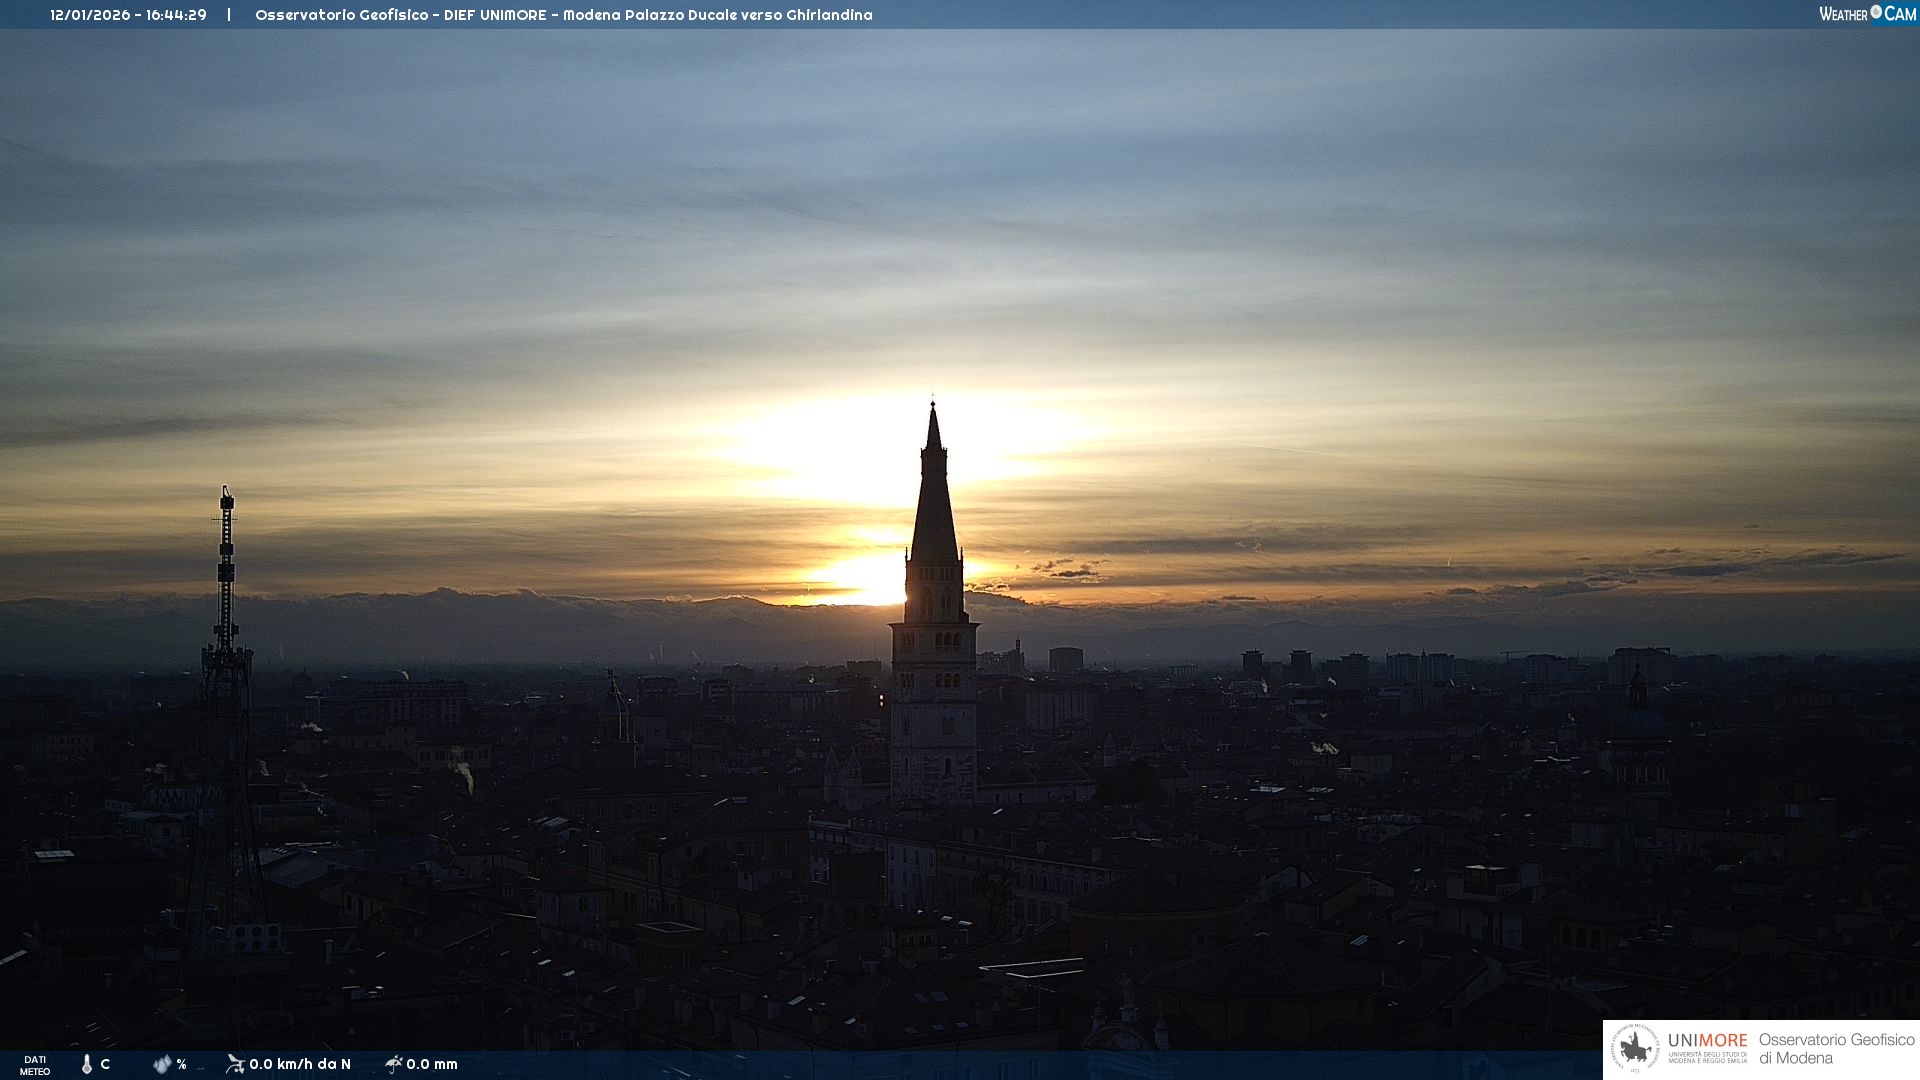1920x1080 pixels.
Task: Click the thermometer temperature icon
Action: pos(86,1064)
